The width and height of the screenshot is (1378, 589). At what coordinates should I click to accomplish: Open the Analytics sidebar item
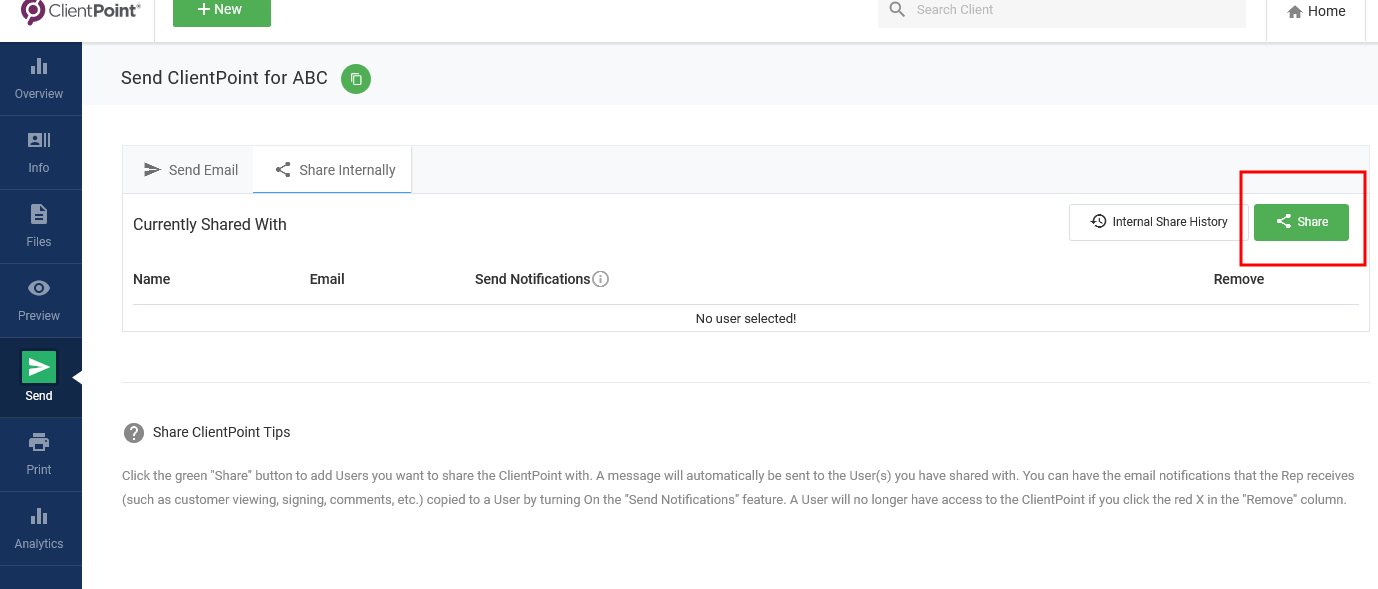(x=39, y=529)
